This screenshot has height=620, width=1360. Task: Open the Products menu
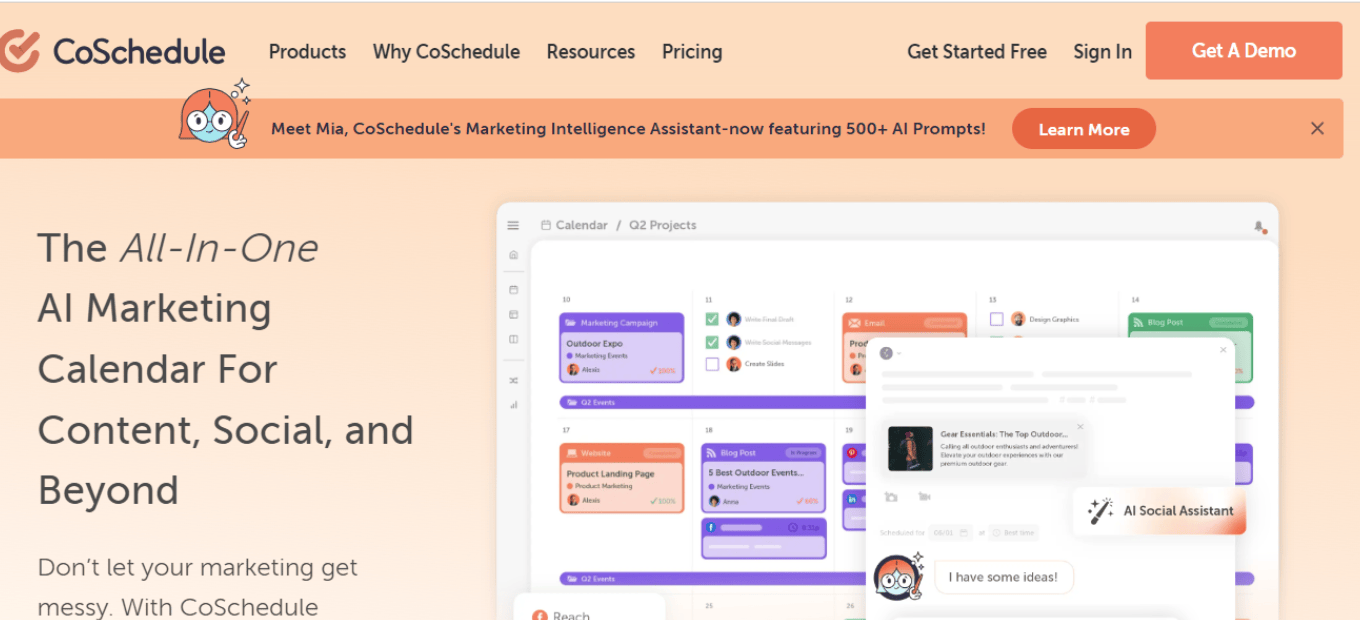[307, 51]
